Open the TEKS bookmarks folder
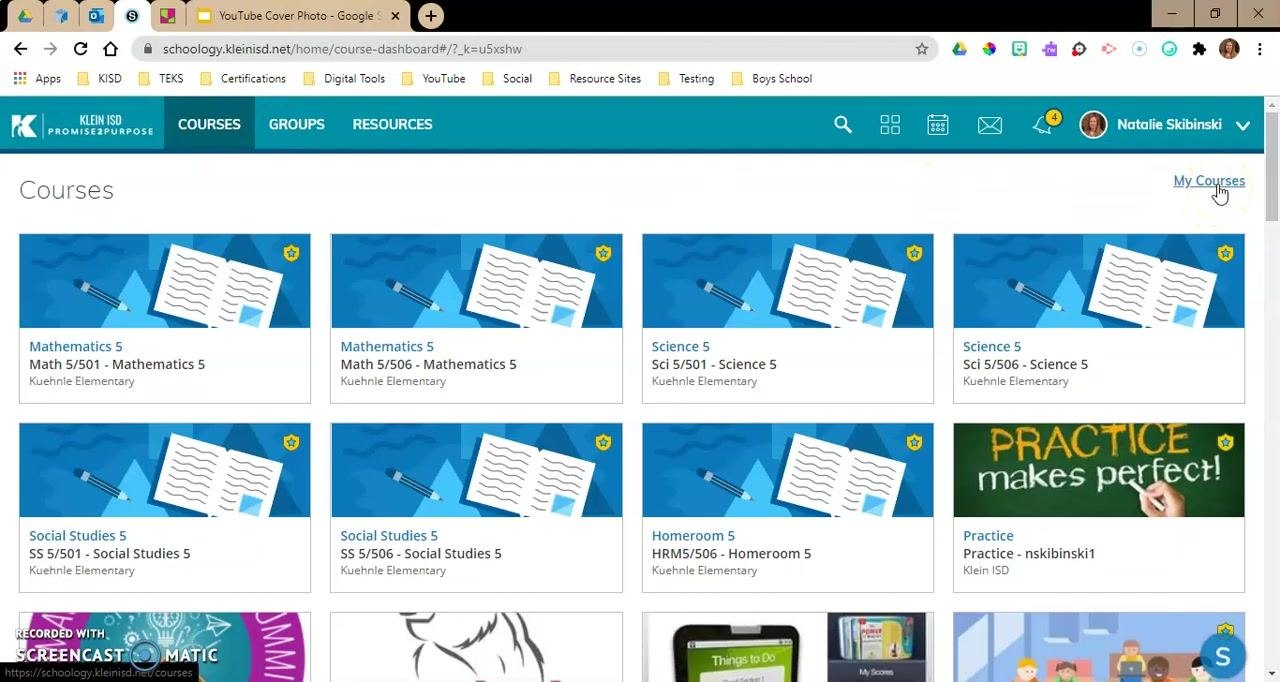The image size is (1280, 682). (x=160, y=78)
